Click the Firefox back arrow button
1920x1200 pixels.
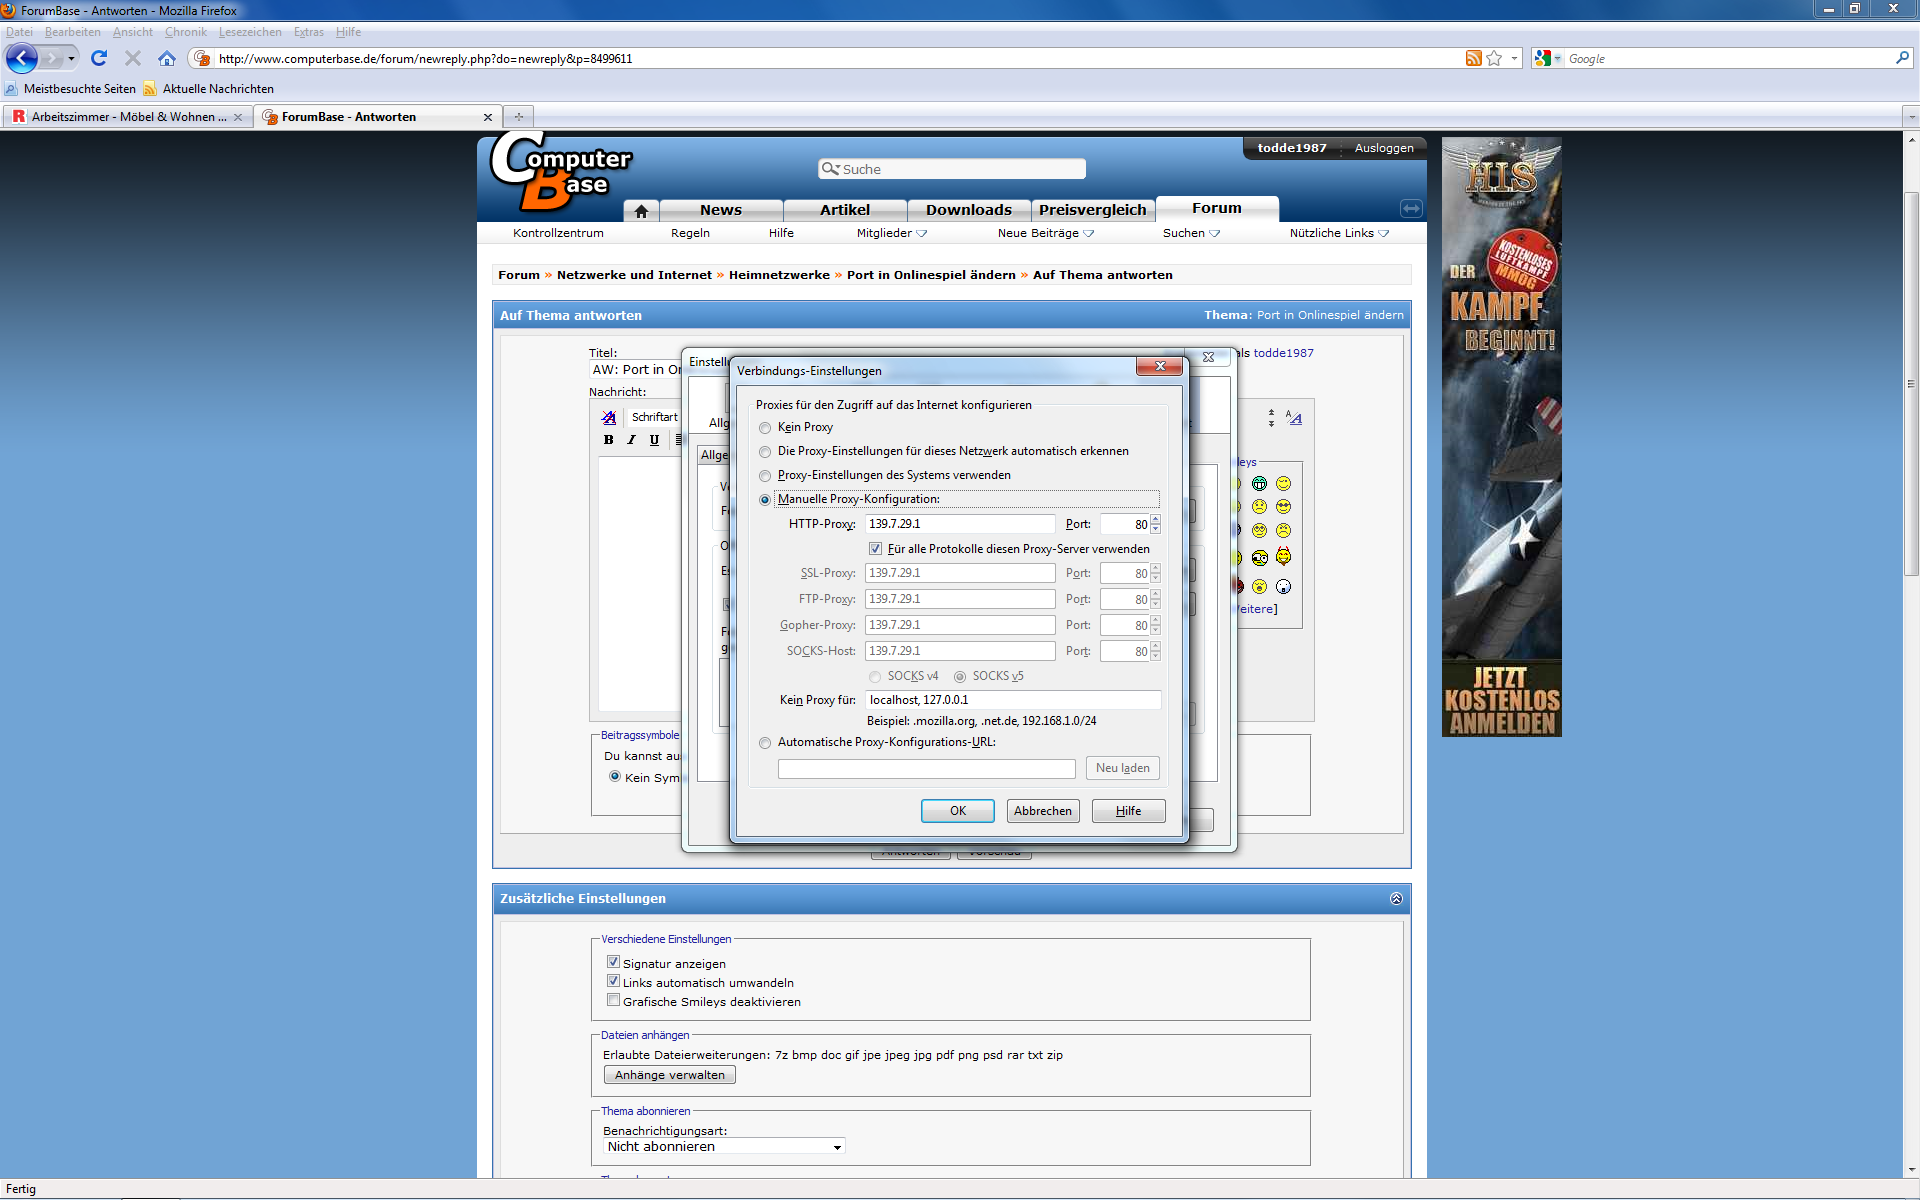(x=22, y=59)
